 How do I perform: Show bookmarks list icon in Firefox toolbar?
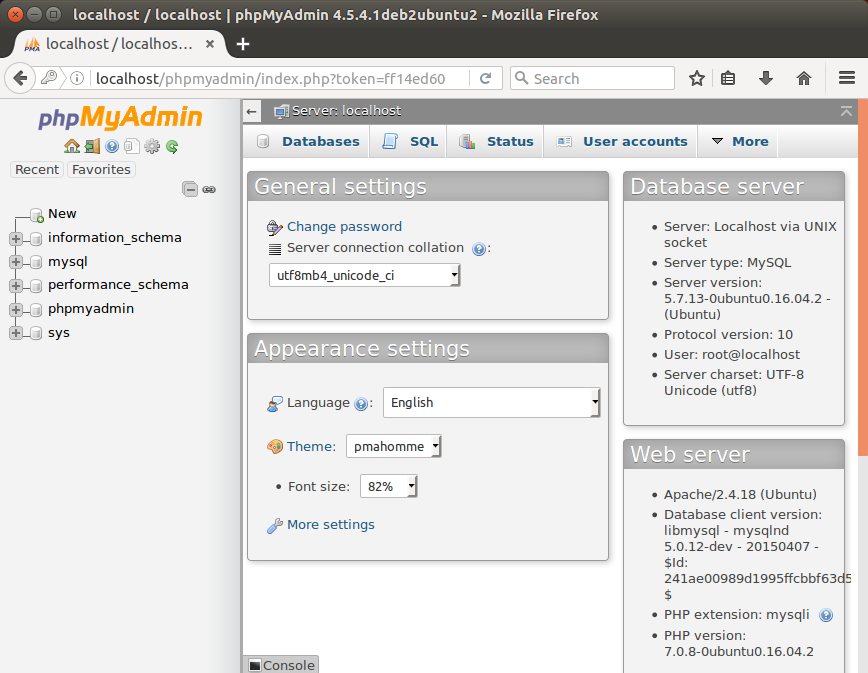[728, 79]
